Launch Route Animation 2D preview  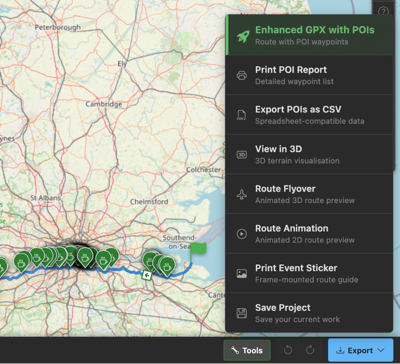309,234
